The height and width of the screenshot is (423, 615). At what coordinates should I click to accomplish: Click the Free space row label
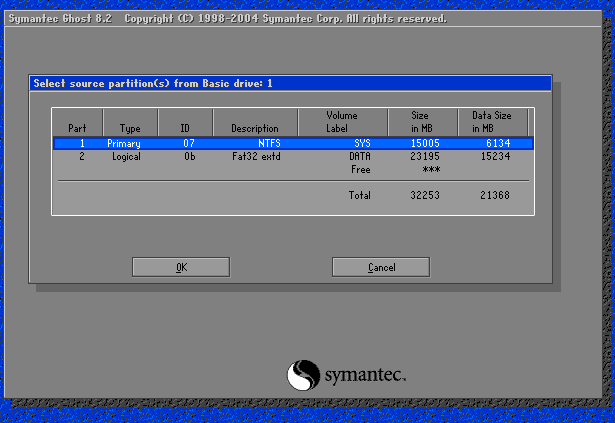[x=361, y=170]
